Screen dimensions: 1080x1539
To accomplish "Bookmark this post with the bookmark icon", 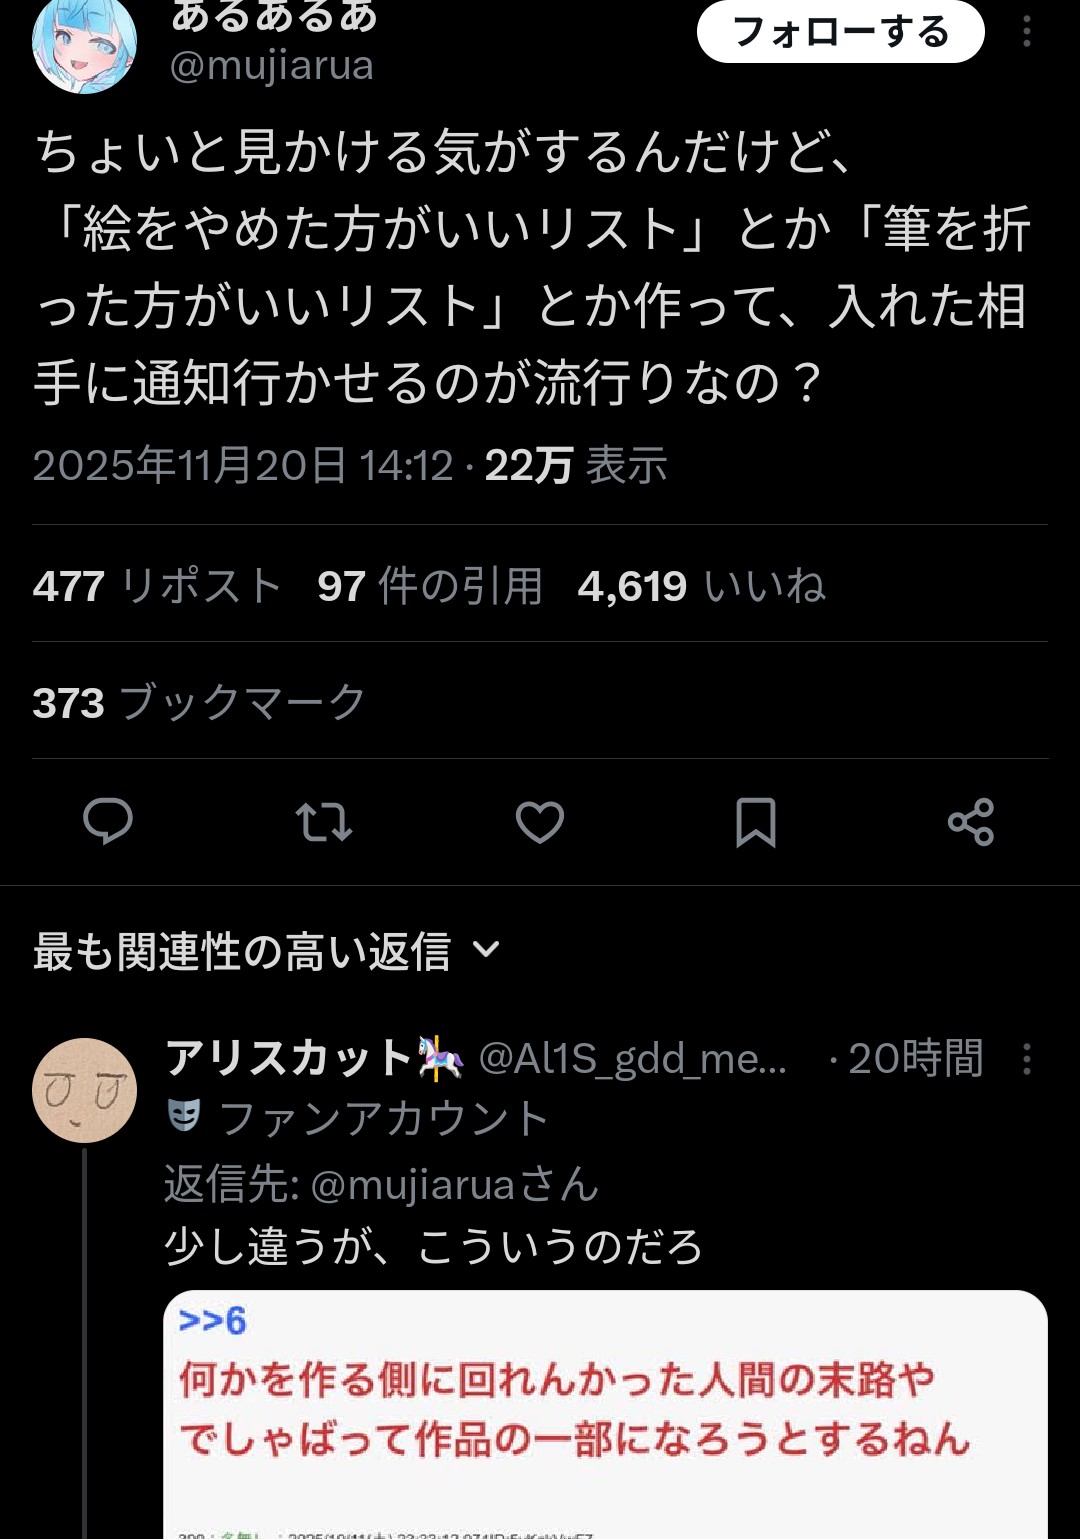I will pos(756,822).
